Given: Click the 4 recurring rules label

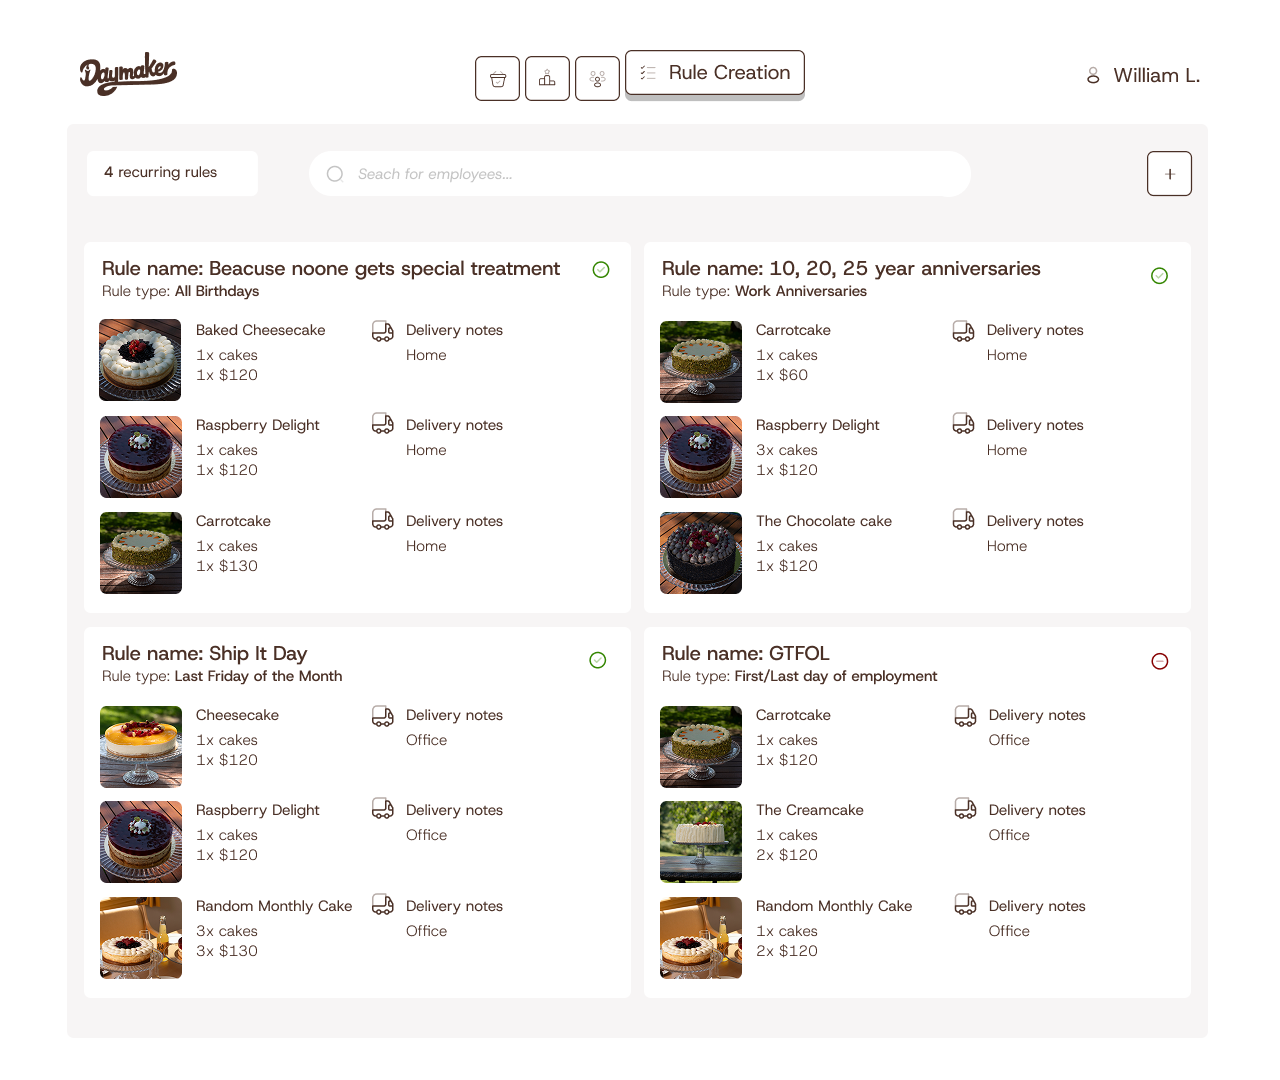Looking at the screenshot, I should [160, 172].
